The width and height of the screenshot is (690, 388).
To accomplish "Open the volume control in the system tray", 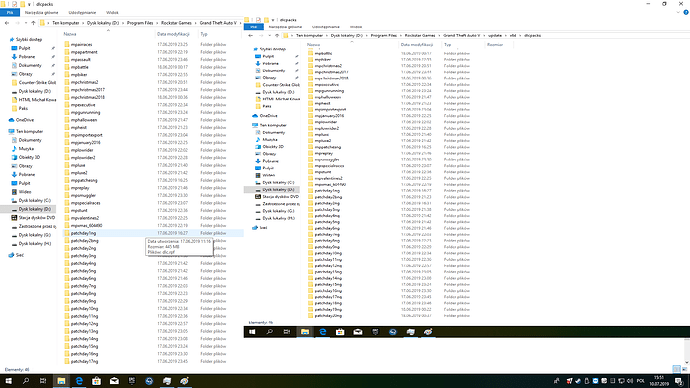I will (630, 381).
